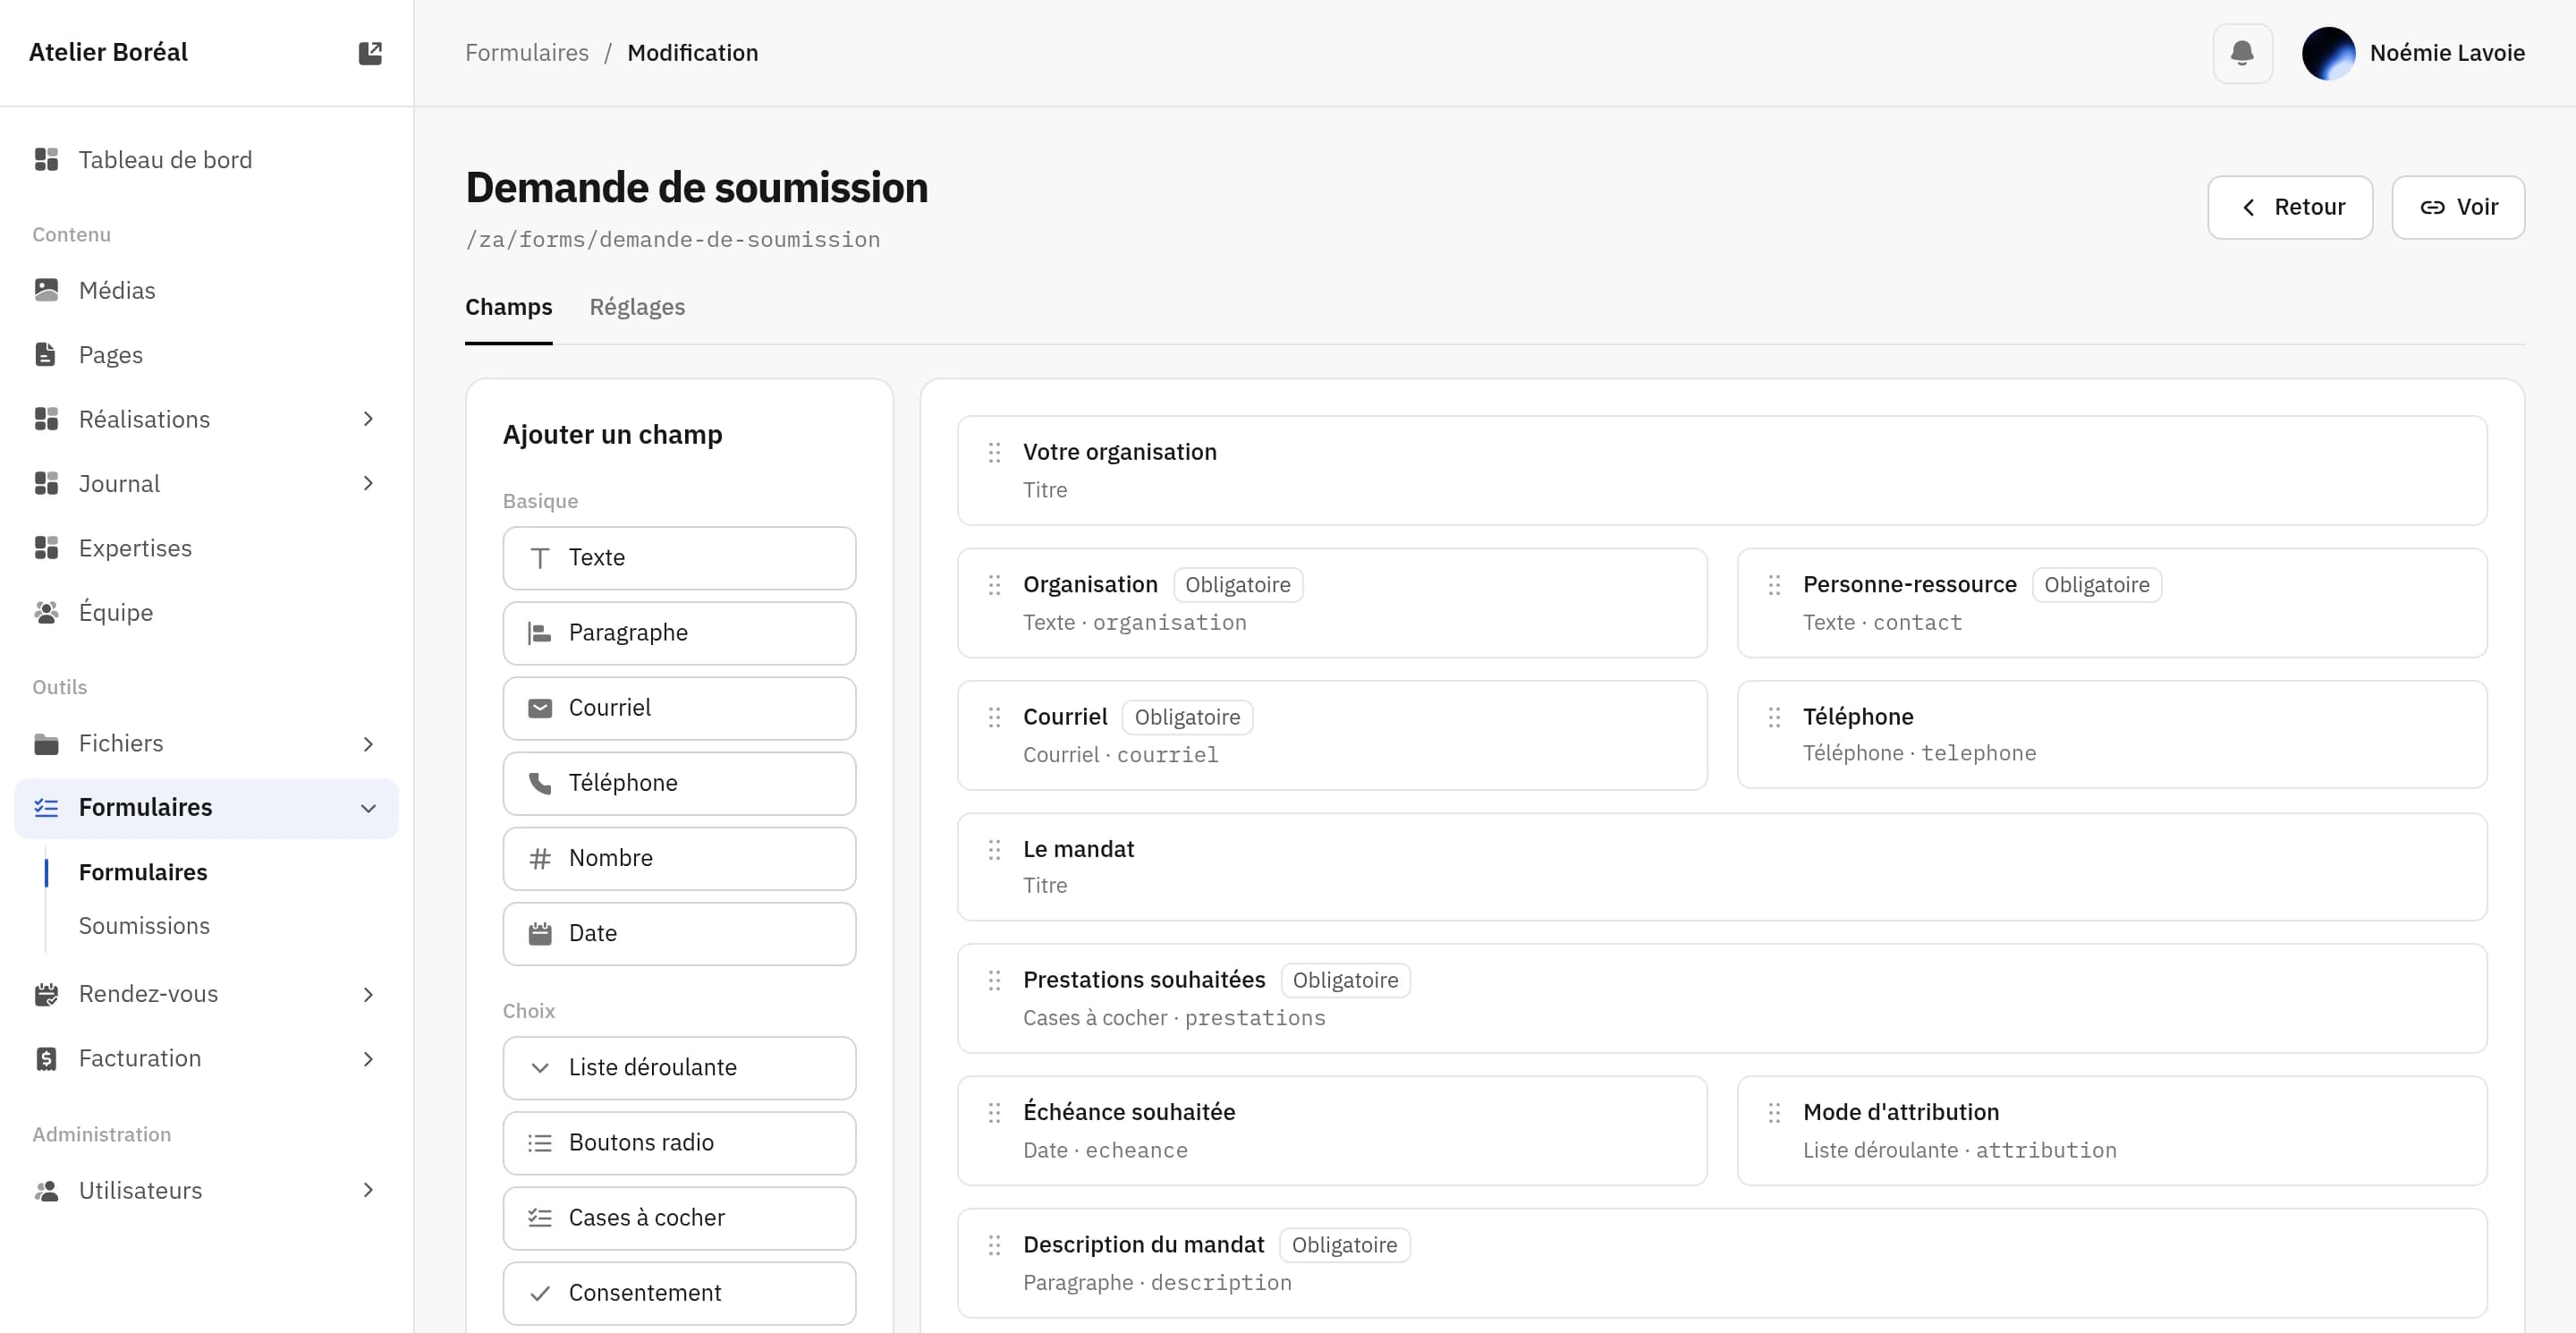This screenshot has width=2576, height=1333.
Task: Click the Fichiers folder icon
Action: (46, 743)
